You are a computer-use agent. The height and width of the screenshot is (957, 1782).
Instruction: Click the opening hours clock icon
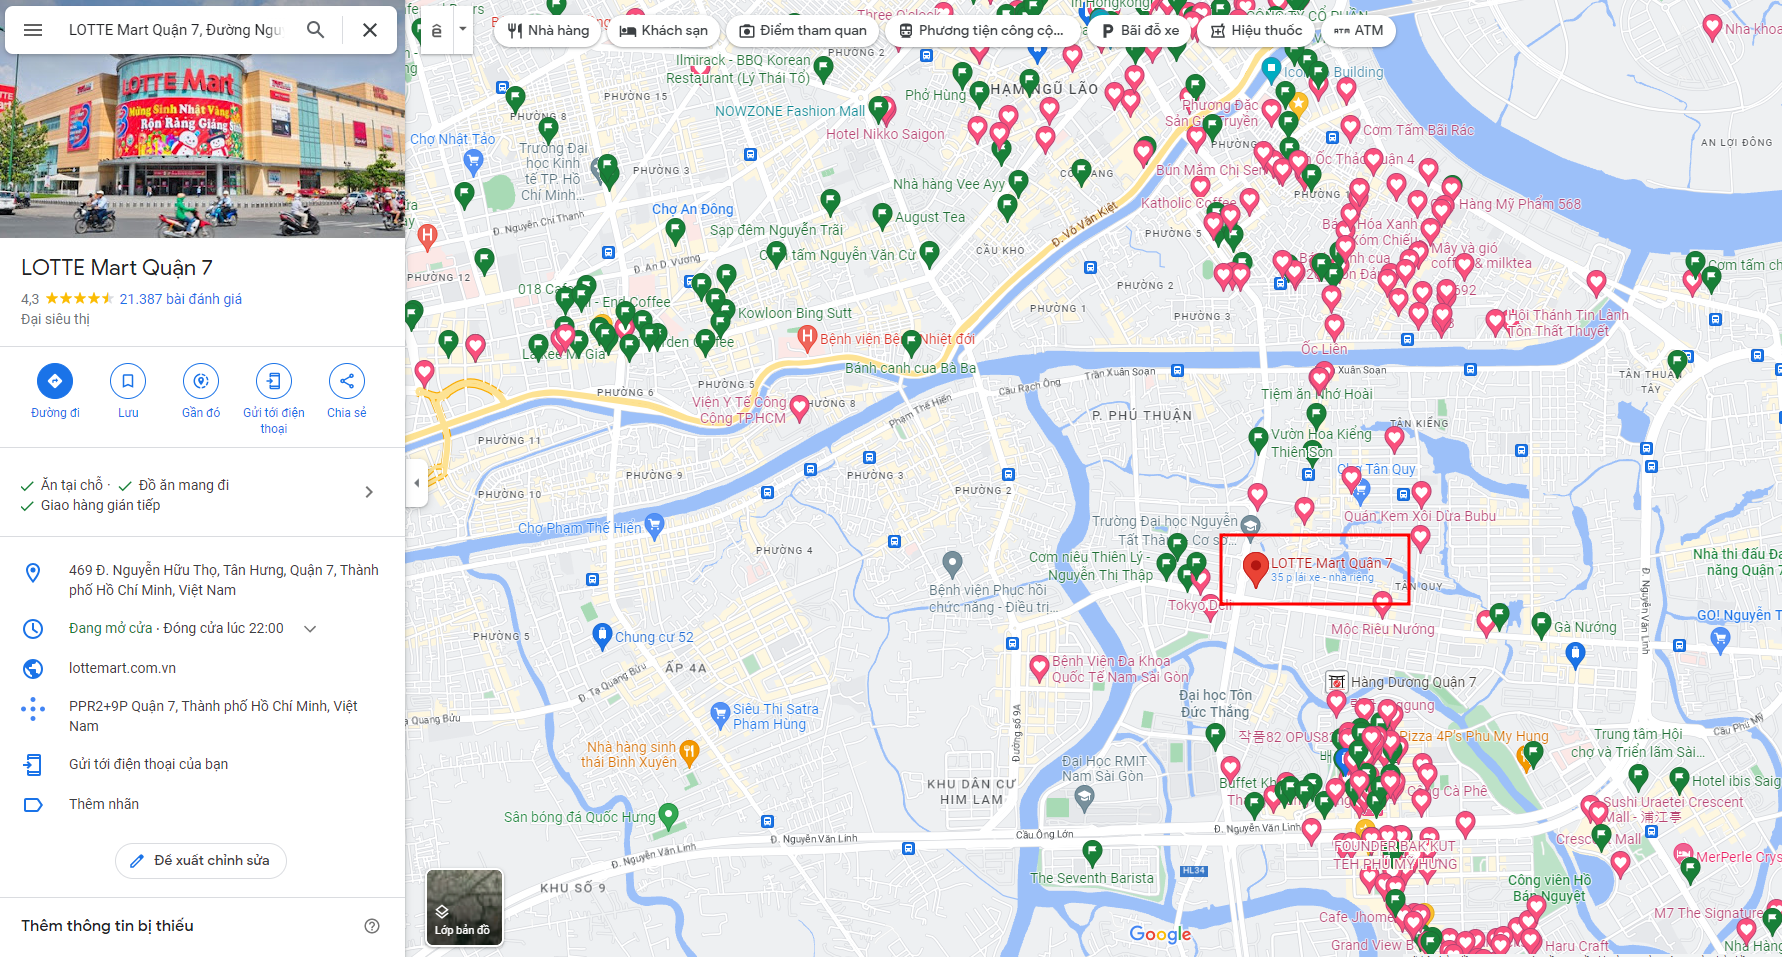[x=33, y=629]
